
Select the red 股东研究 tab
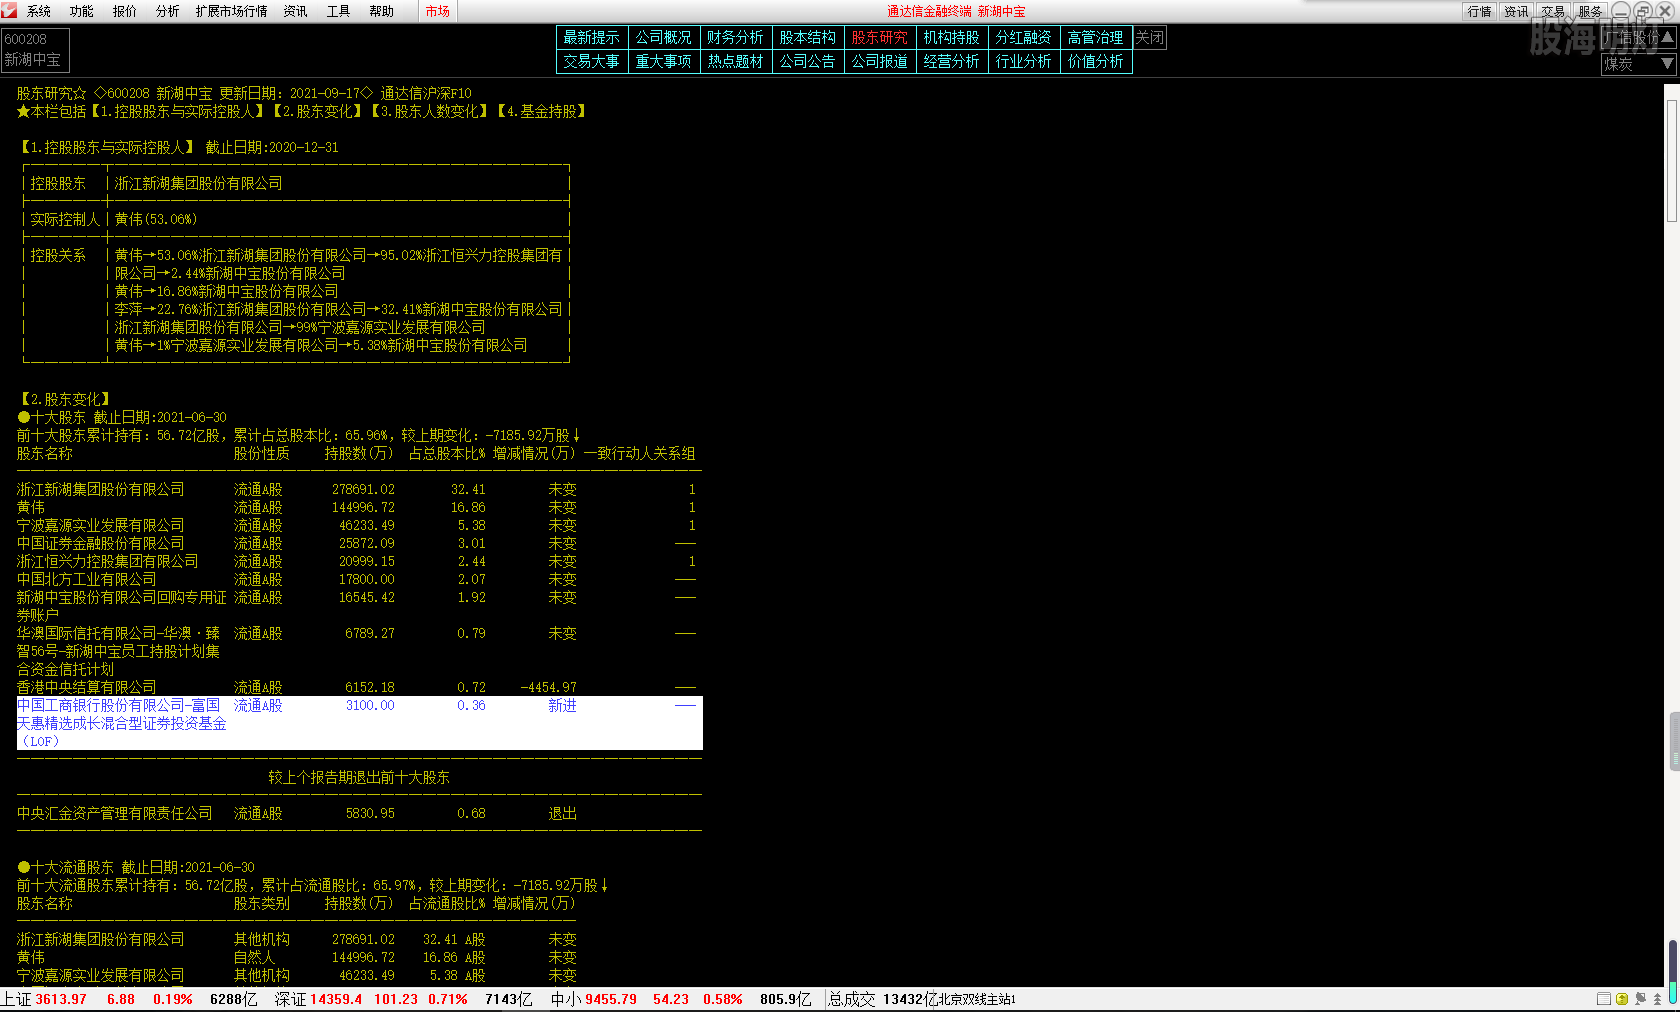click(880, 37)
